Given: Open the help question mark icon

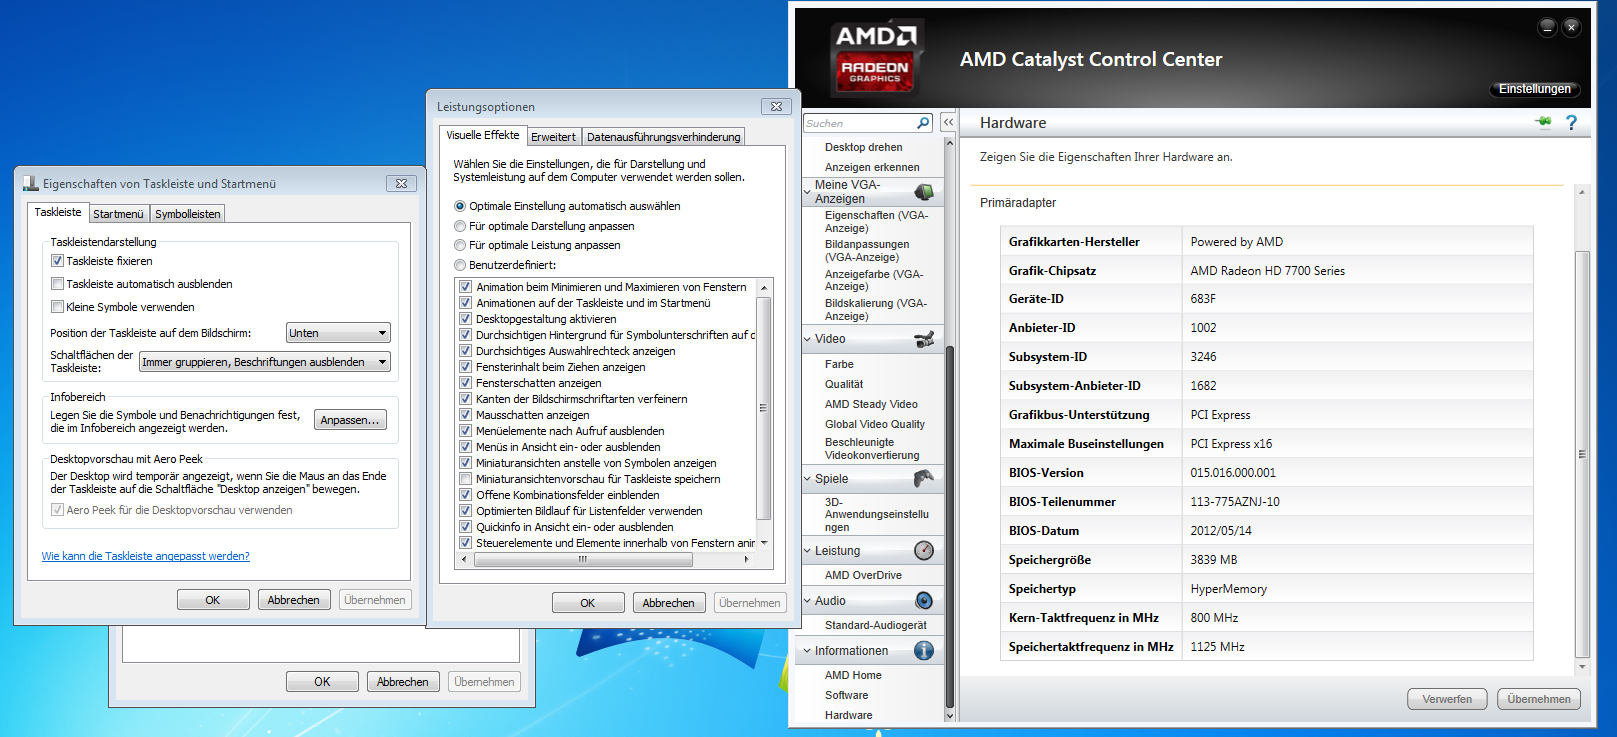Looking at the screenshot, I should point(1571,122).
